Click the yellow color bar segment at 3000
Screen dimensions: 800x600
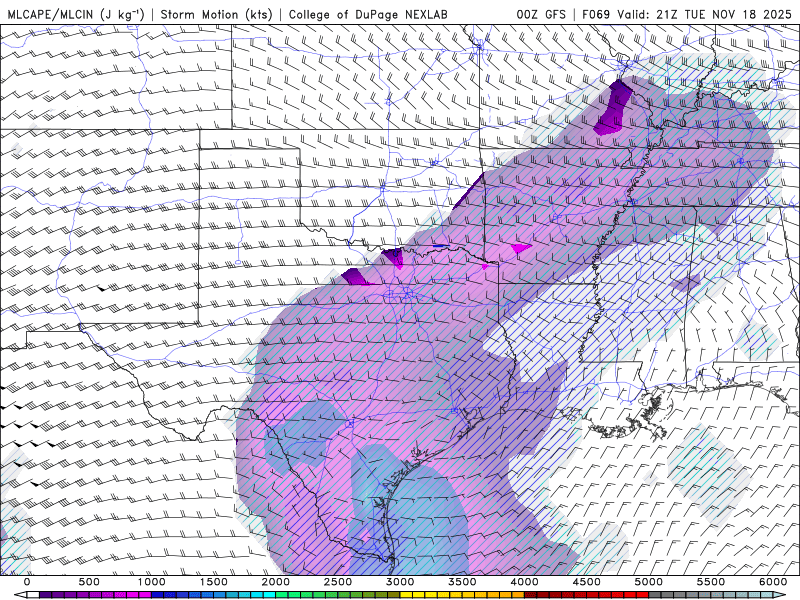407,595
